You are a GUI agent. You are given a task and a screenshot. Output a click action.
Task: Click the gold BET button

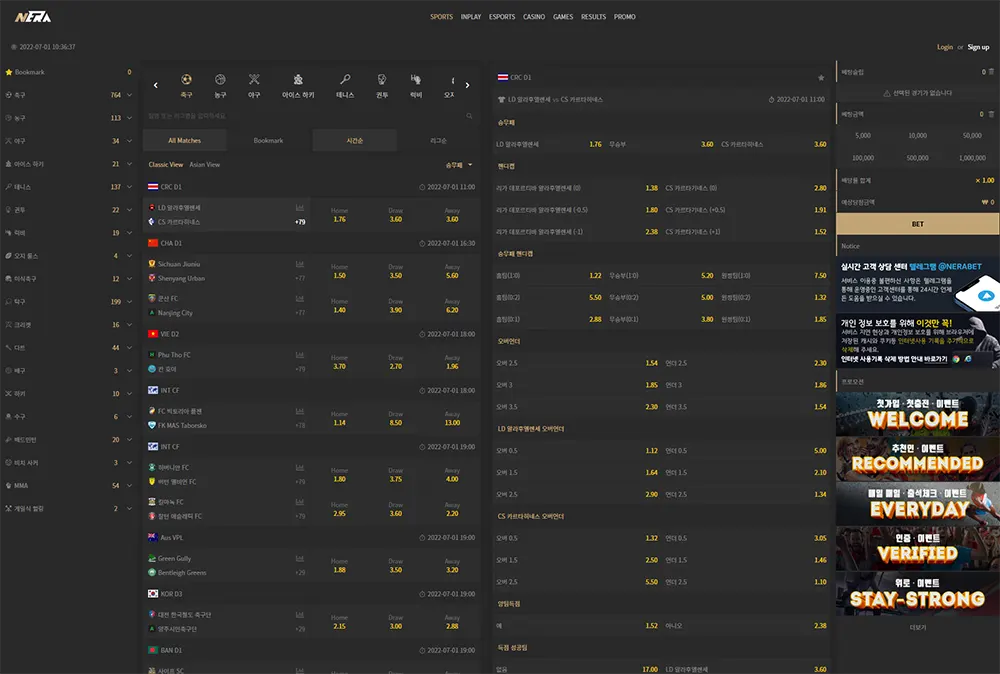coord(917,224)
